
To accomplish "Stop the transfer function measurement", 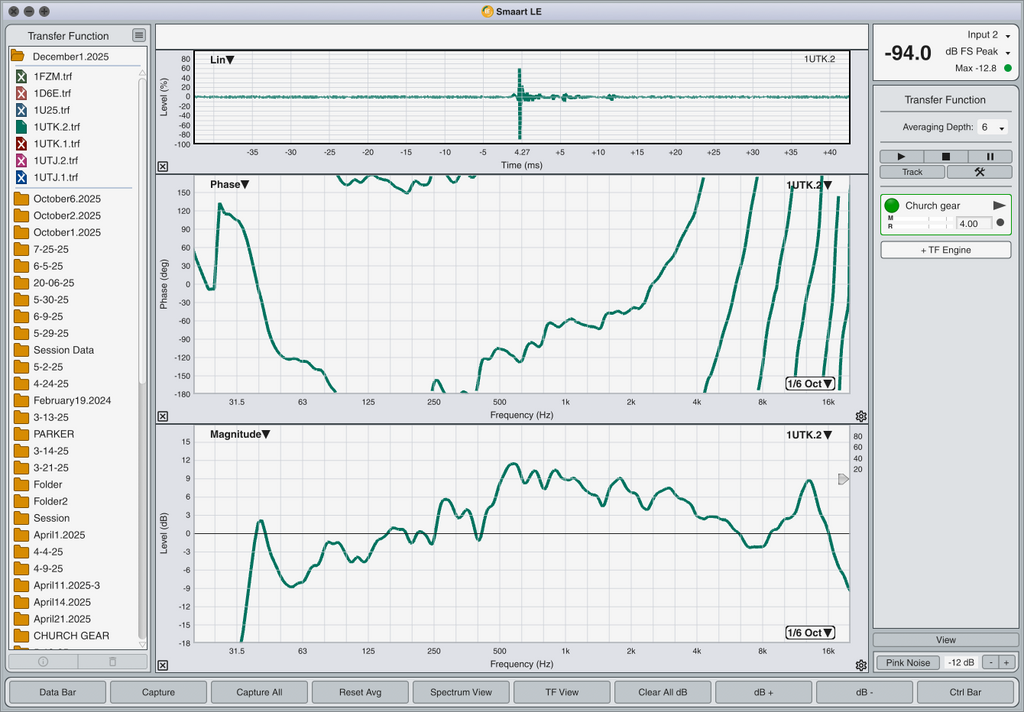I will click(946, 157).
